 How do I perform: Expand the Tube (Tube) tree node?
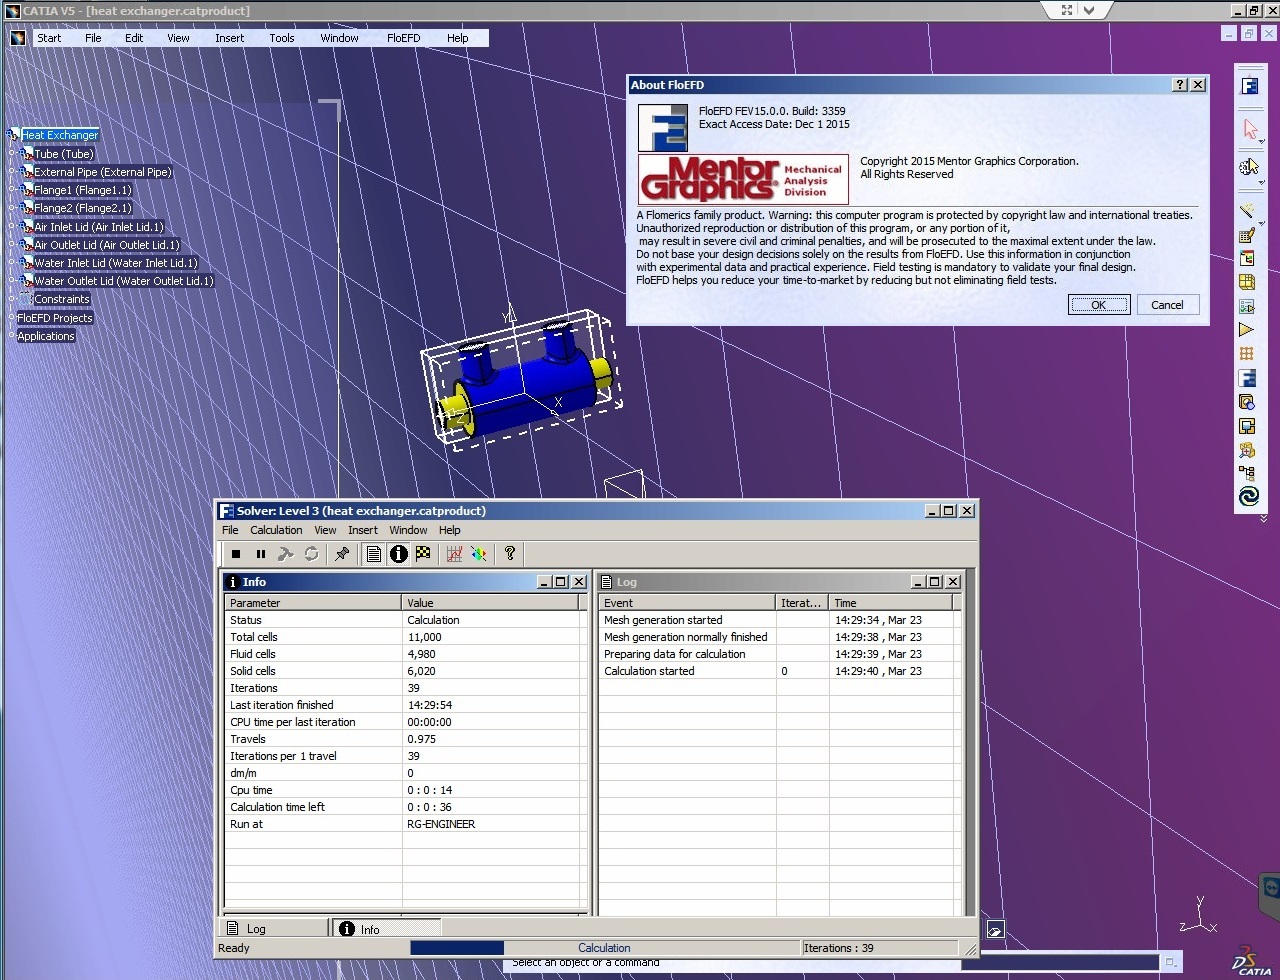[12, 154]
